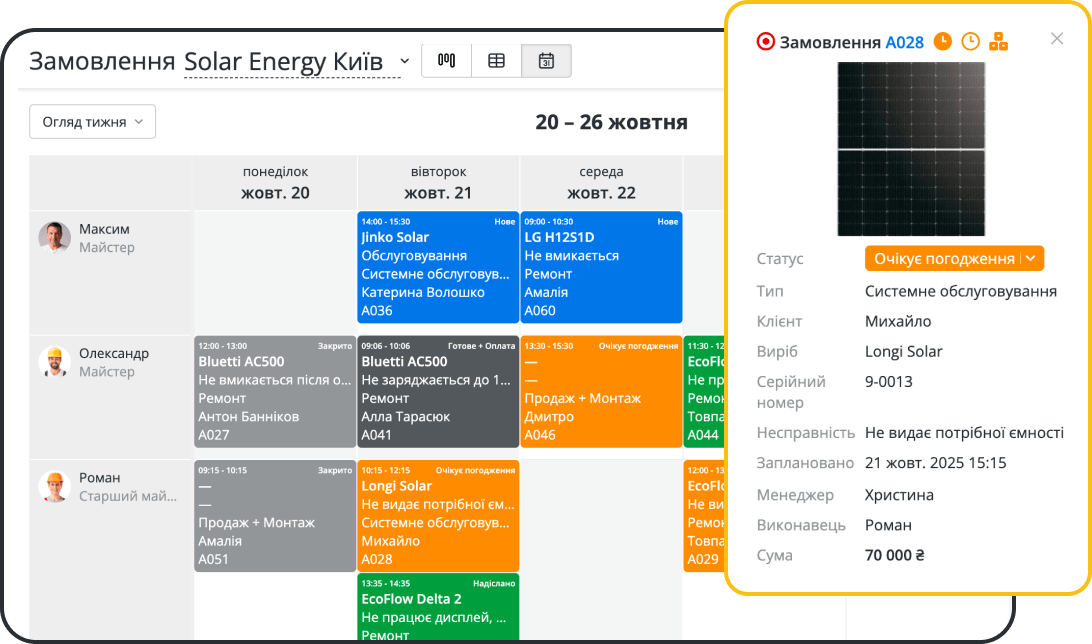Open the solar panel product image
This screenshot has height=644, width=1092.
pos(911,149)
